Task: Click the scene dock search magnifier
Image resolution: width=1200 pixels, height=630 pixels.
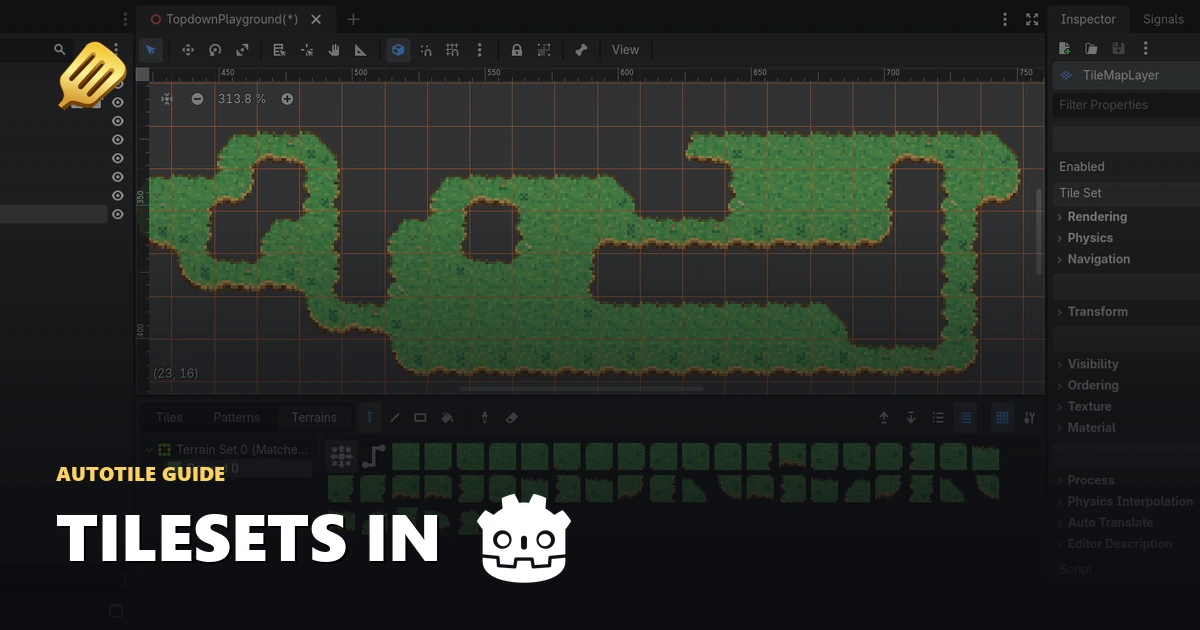Action: 59,49
